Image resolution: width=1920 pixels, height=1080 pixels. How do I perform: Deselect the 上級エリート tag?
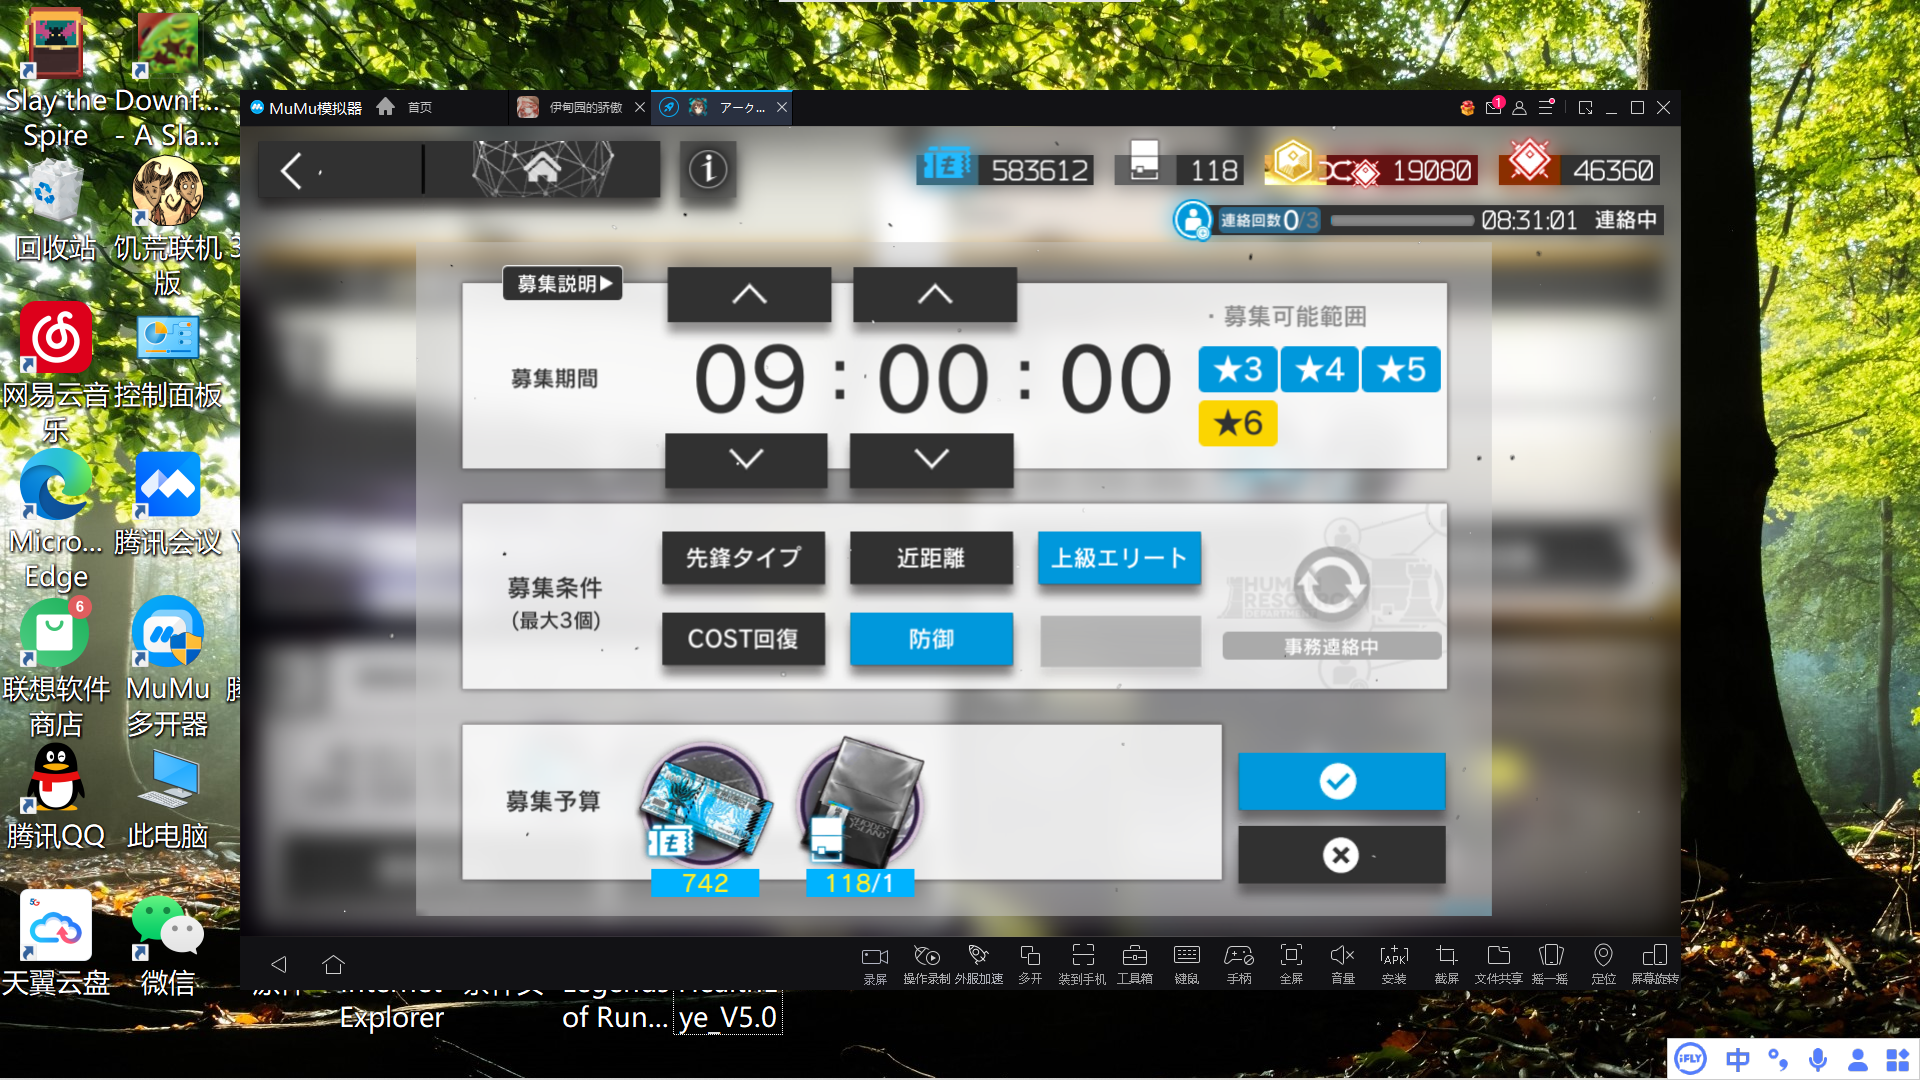(1119, 558)
